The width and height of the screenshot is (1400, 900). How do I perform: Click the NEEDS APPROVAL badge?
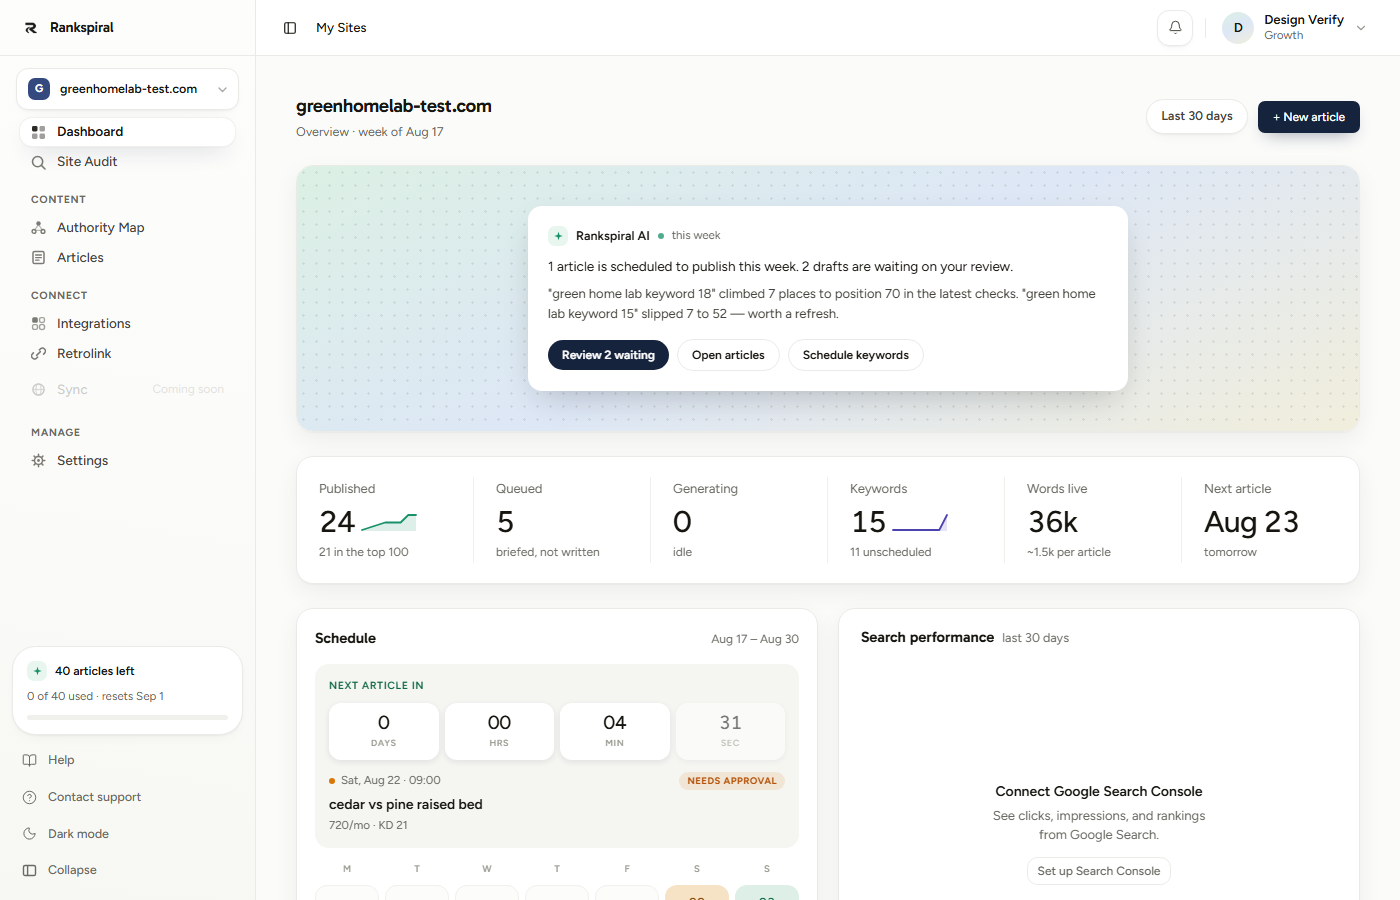click(732, 781)
